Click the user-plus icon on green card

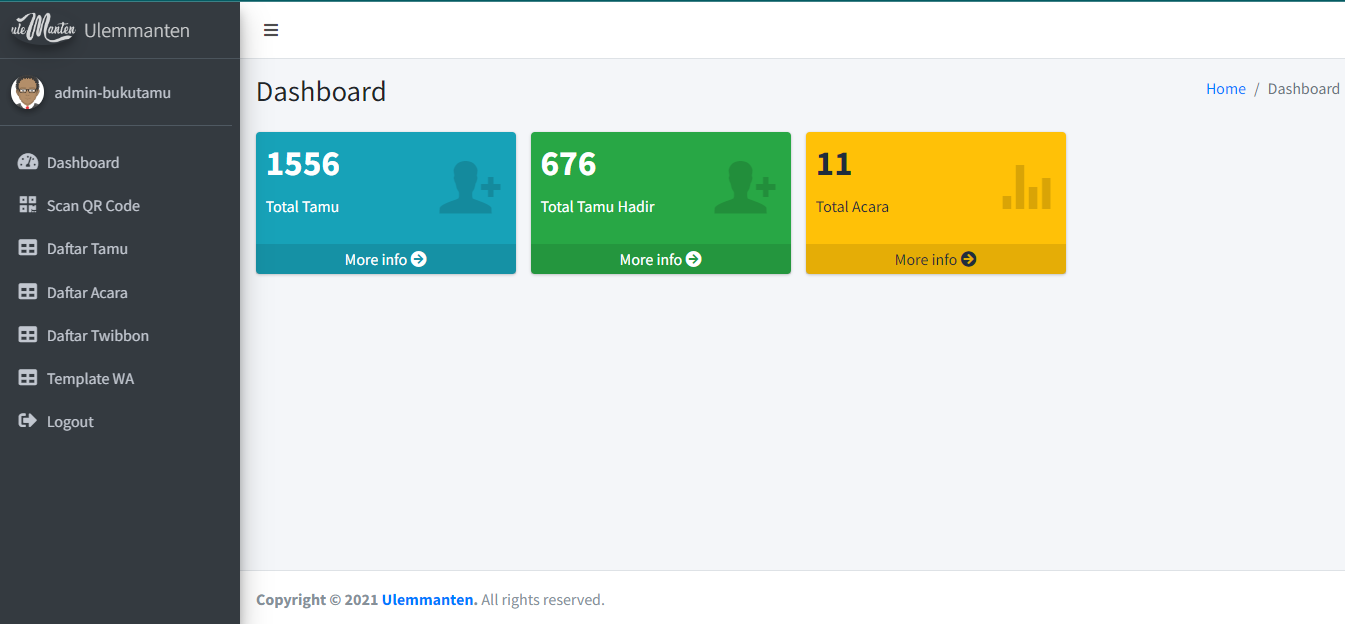point(744,188)
